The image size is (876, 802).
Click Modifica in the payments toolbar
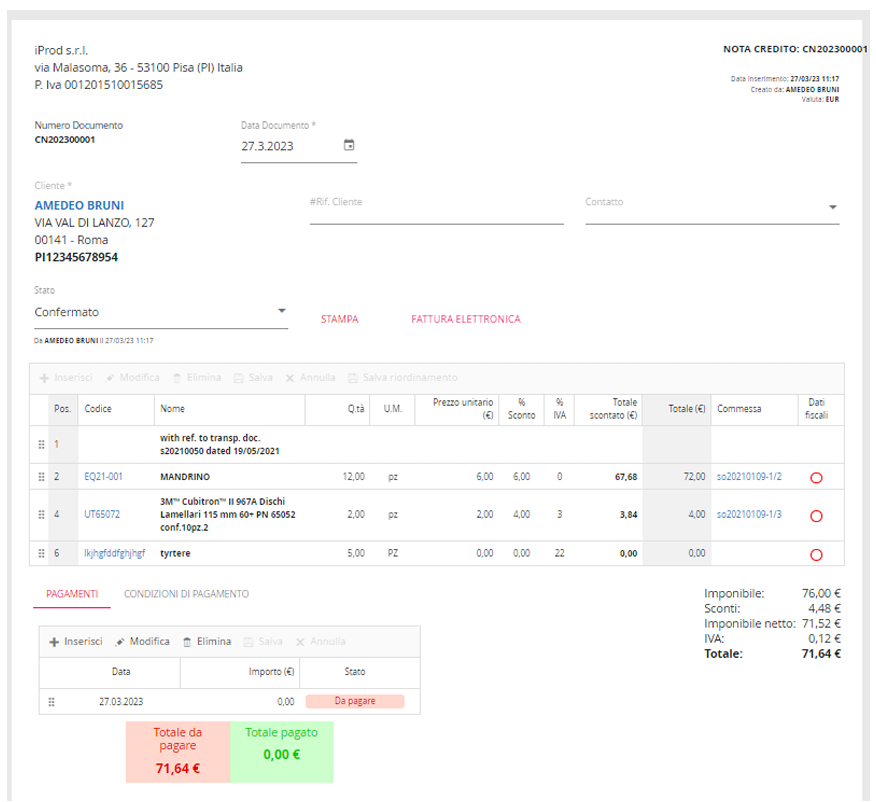pos(143,641)
